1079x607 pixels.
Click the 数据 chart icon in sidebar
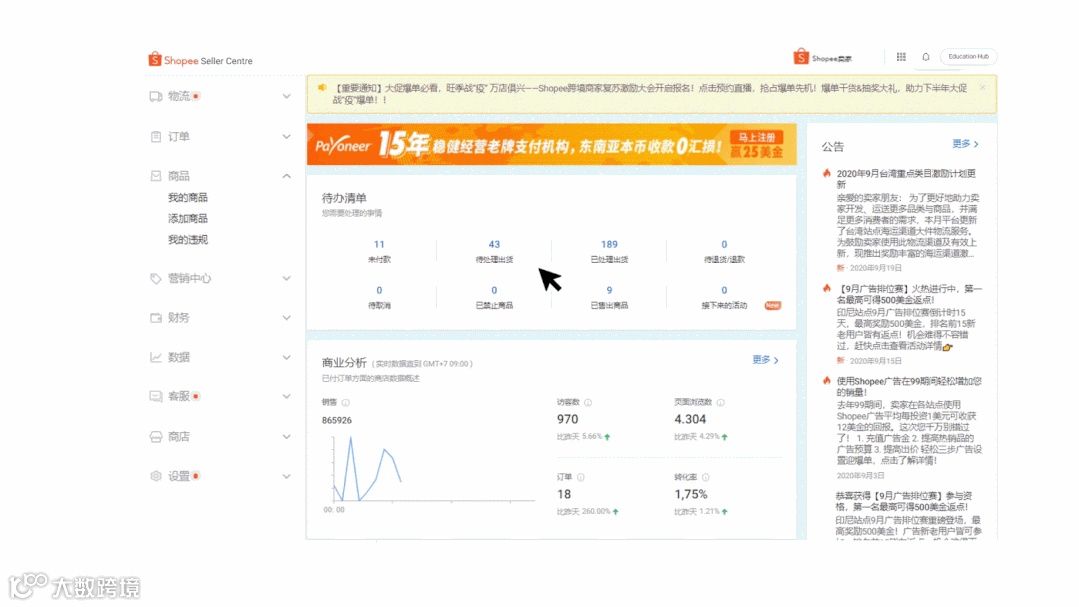(x=156, y=357)
